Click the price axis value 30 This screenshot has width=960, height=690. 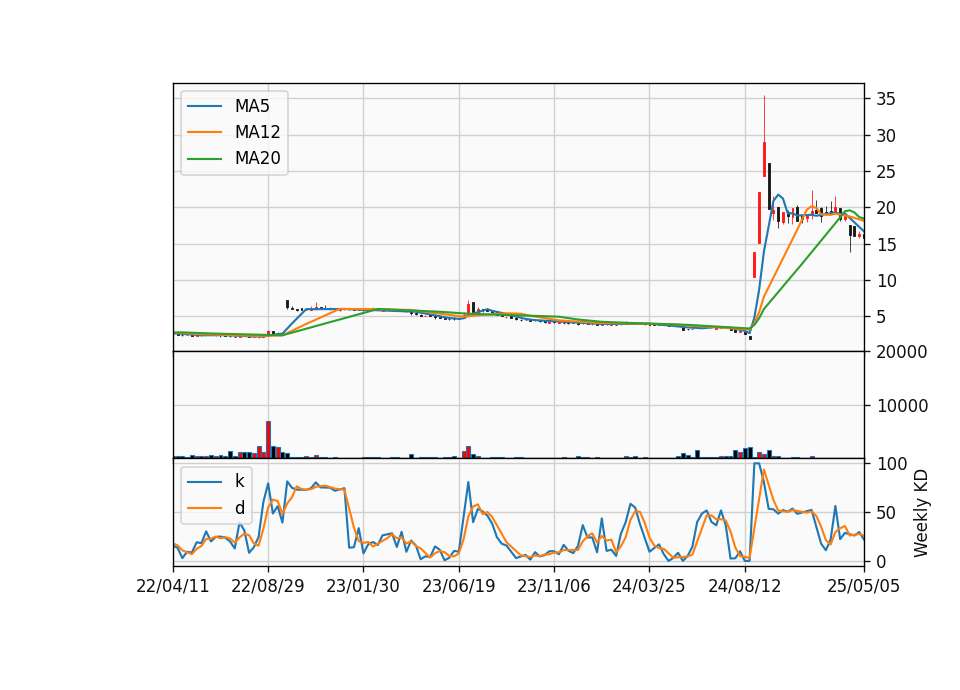click(886, 136)
